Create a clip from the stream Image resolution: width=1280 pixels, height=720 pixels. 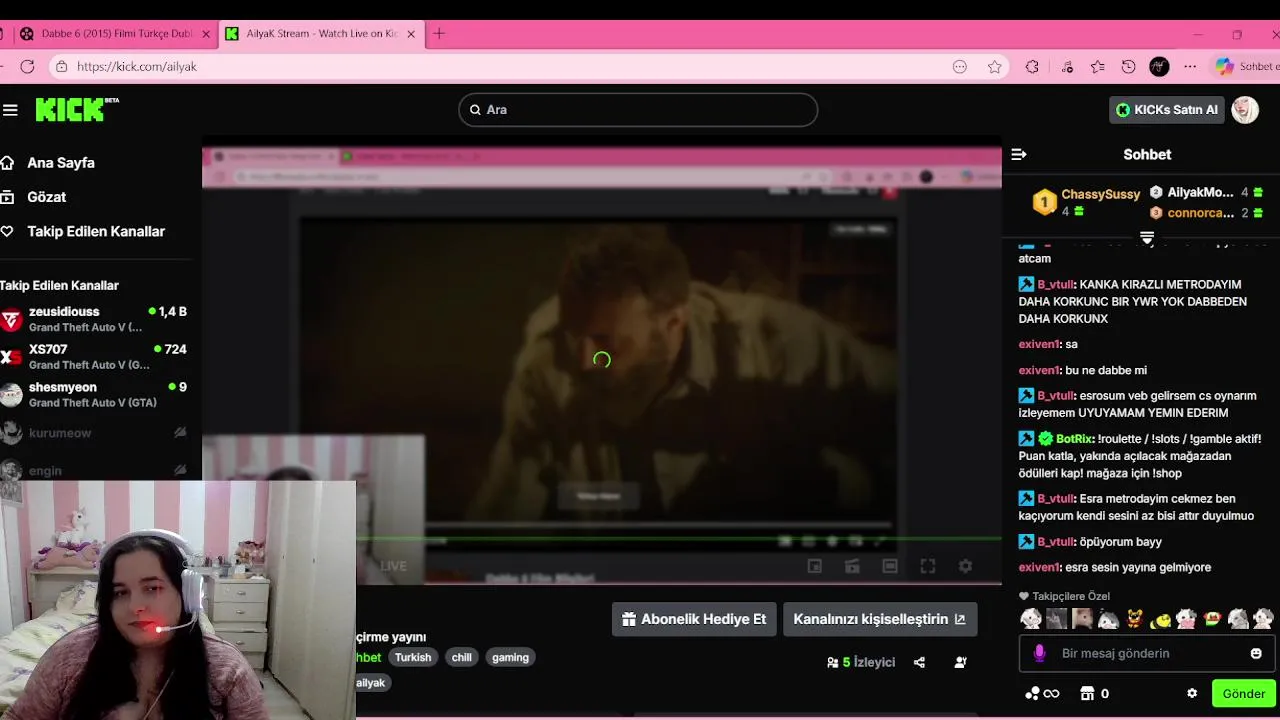click(x=852, y=566)
